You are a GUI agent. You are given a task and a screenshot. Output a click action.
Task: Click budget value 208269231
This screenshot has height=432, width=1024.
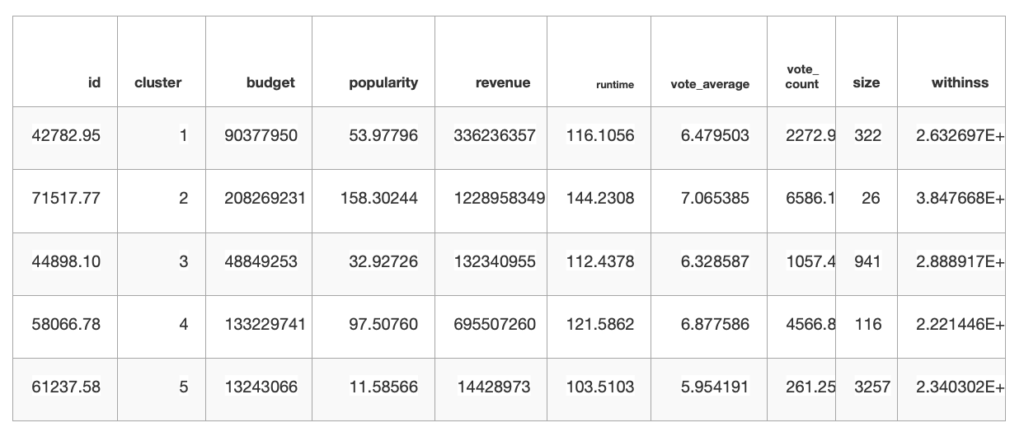click(265, 198)
